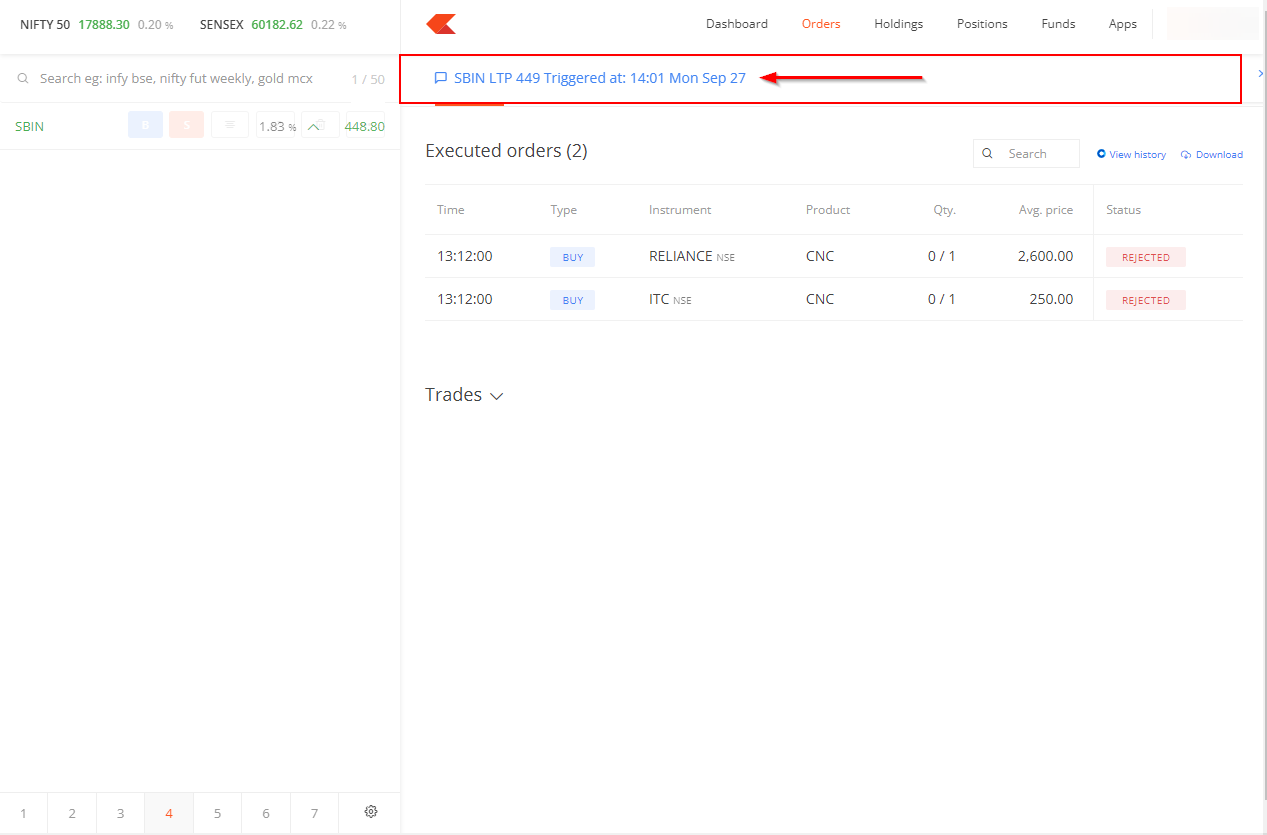This screenshot has height=835, width=1267.
Task: Click the 0 / 1 quantity of RELIANCE order
Action: (x=942, y=256)
